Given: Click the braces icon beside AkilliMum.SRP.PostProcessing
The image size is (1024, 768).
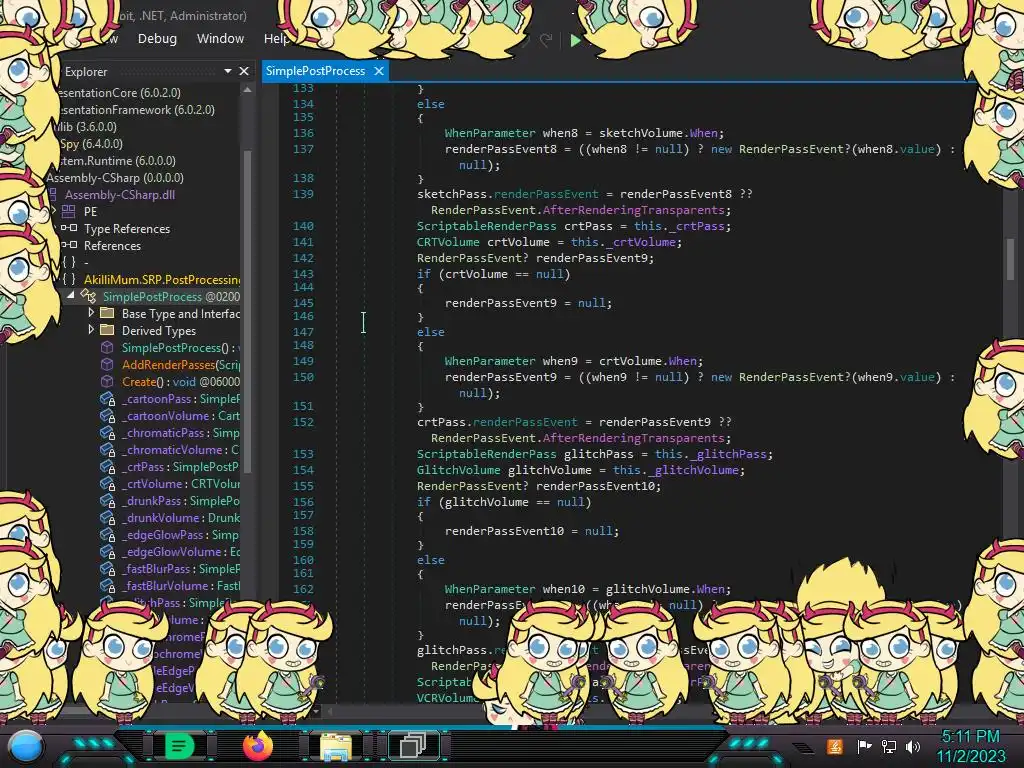Looking at the screenshot, I should [69, 279].
